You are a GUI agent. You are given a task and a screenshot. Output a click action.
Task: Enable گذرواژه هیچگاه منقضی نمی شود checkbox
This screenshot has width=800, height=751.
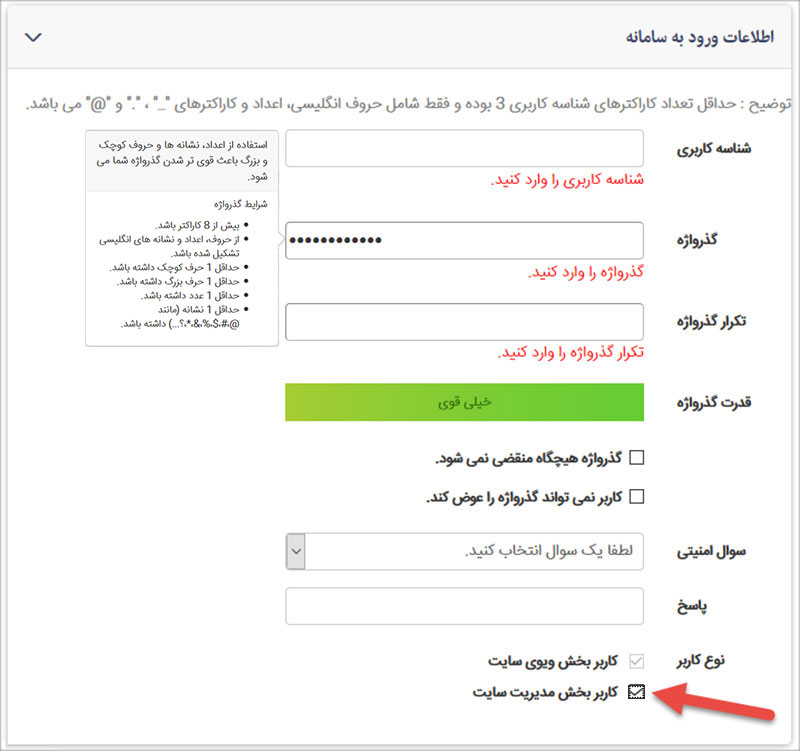point(636,458)
